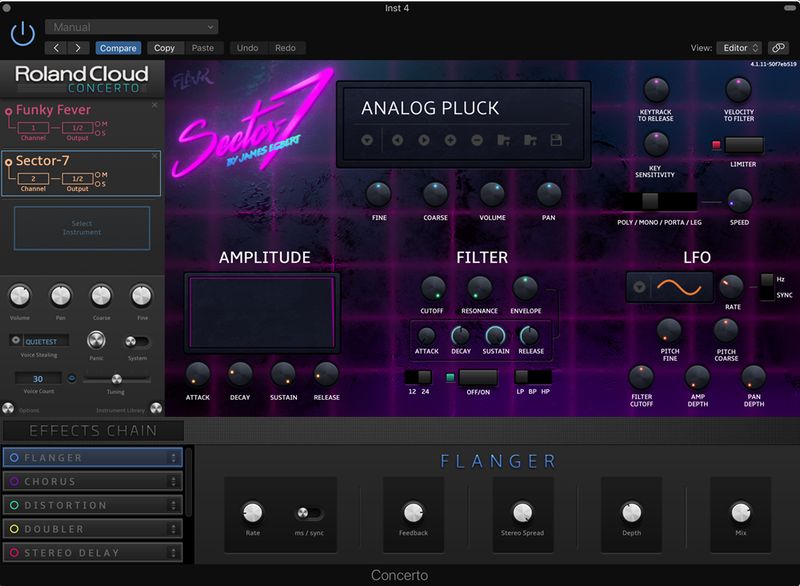The height and width of the screenshot is (586, 800).
Task: Open the View Editor dropdown
Action: pyautogui.click(x=739, y=47)
